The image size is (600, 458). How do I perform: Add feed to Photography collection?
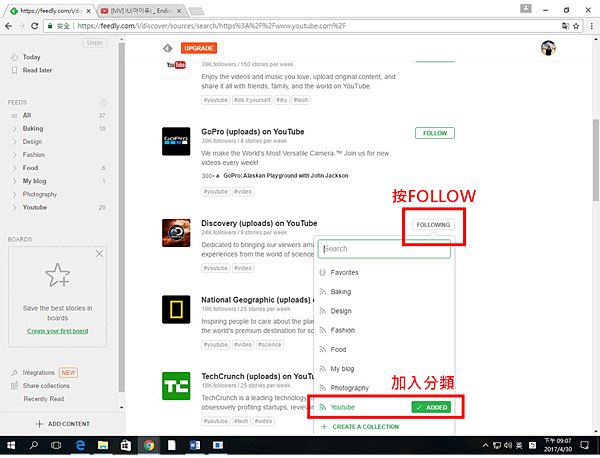click(384, 388)
